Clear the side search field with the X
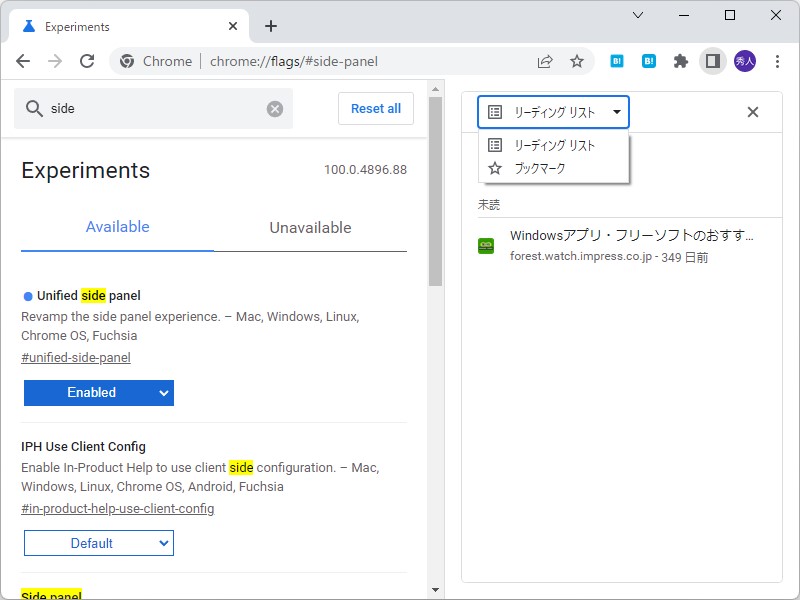Viewport: 800px width, 600px height. click(275, 109)
